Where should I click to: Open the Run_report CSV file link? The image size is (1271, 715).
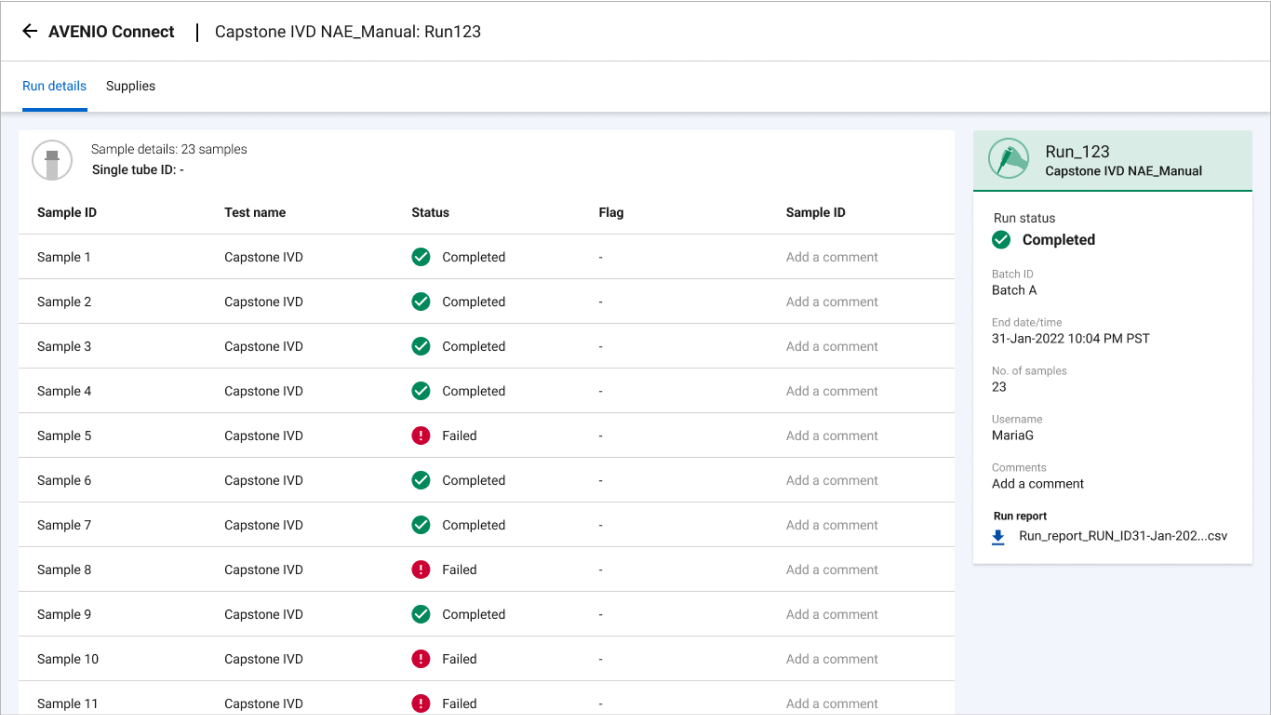click(x=1124, y=537)
